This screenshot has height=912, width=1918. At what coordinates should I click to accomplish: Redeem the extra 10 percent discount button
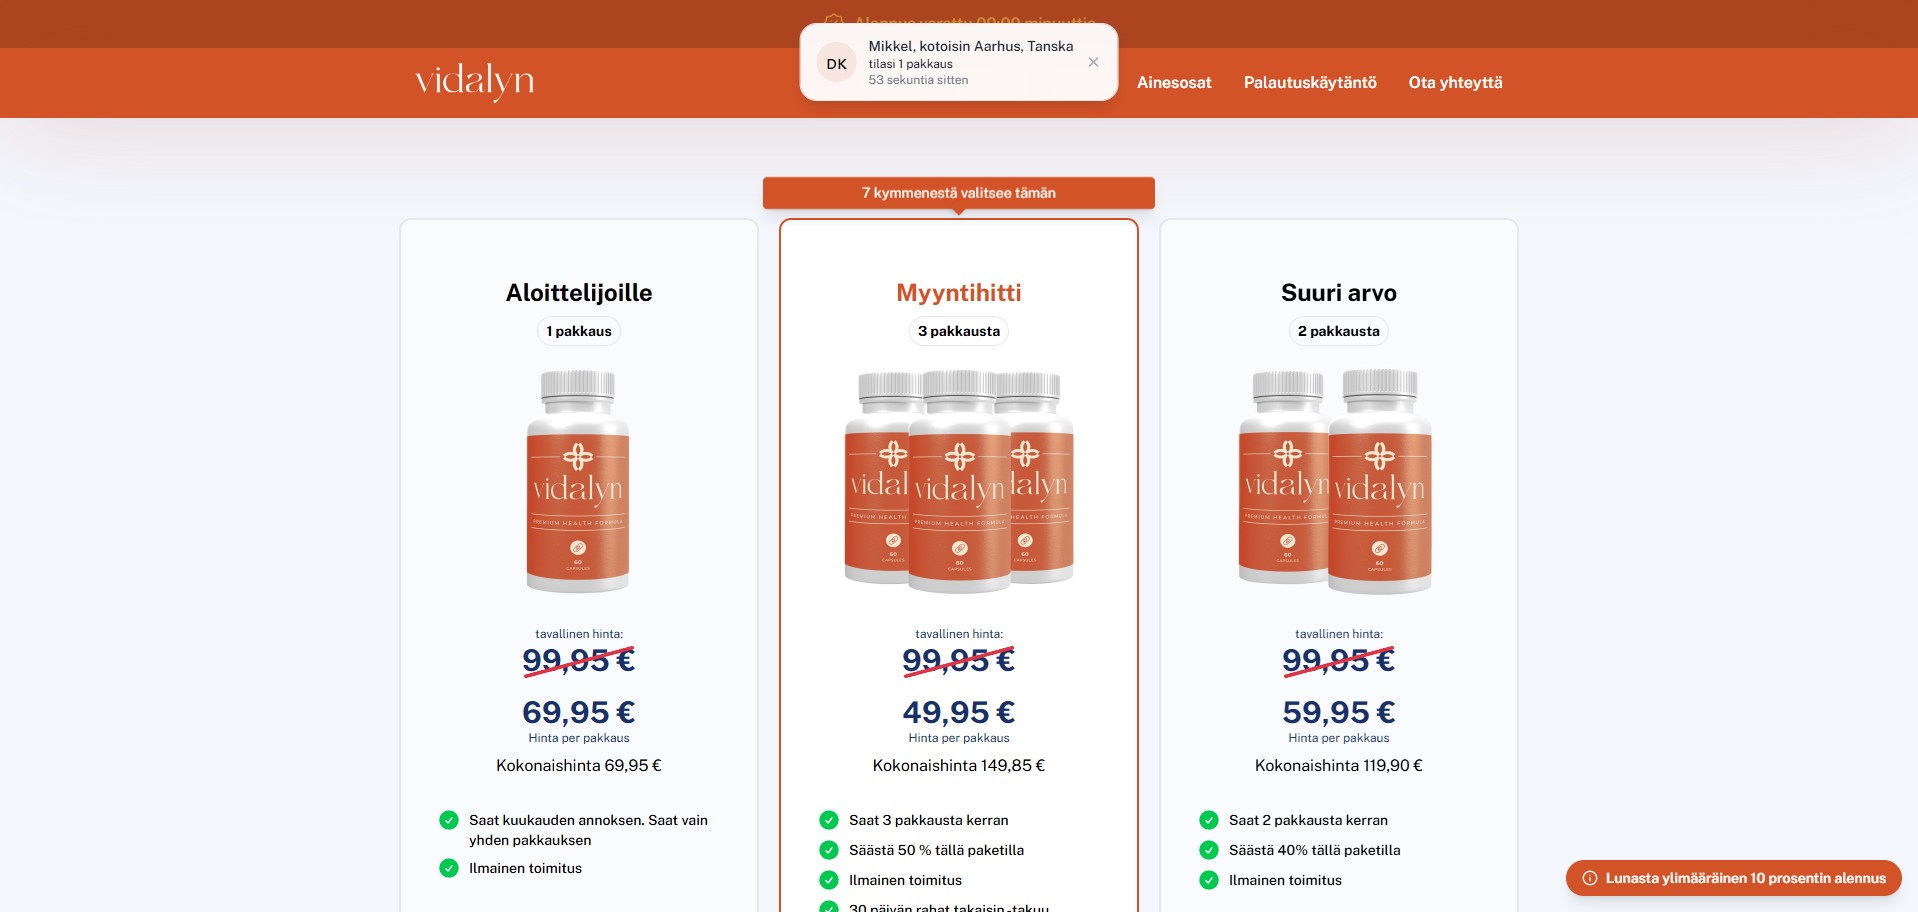[x=1744, y=878]
